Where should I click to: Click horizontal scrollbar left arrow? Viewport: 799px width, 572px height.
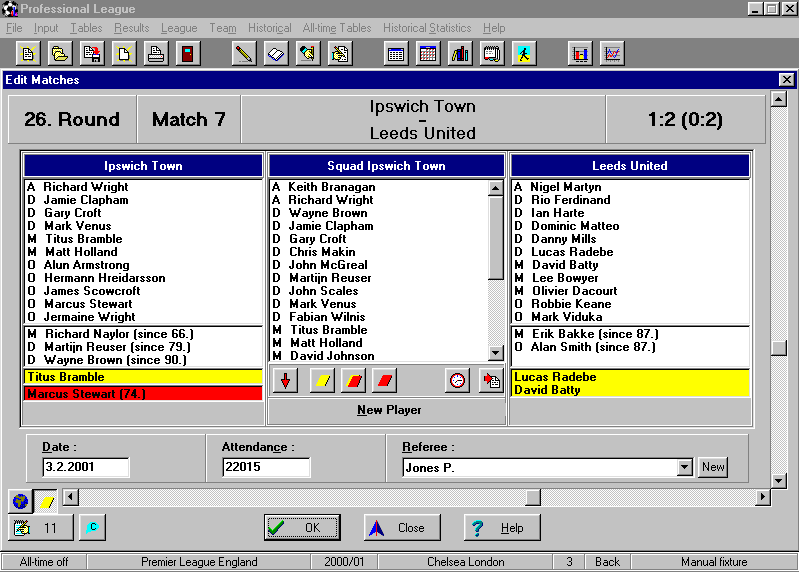[71, 497]
